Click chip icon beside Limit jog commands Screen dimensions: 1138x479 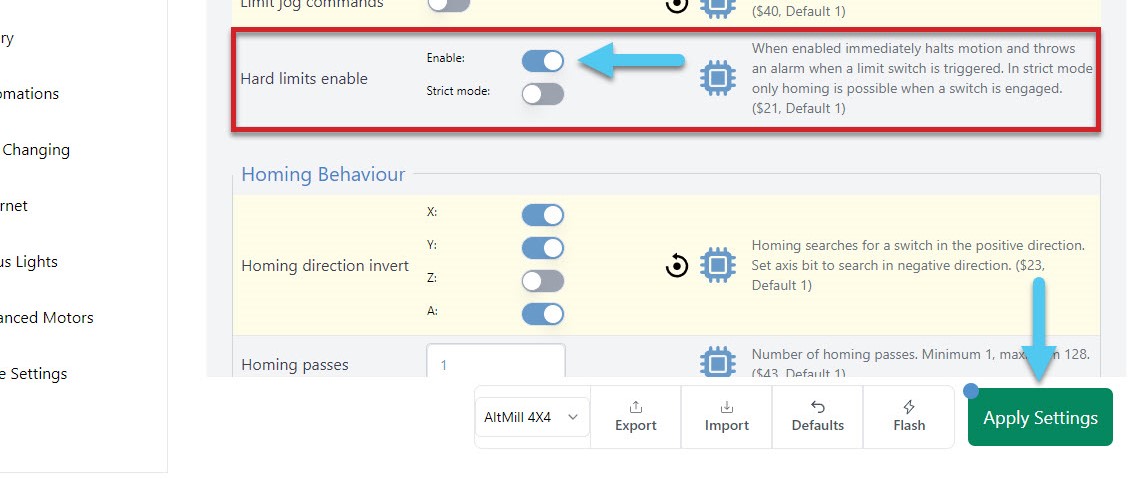point(717,6)
